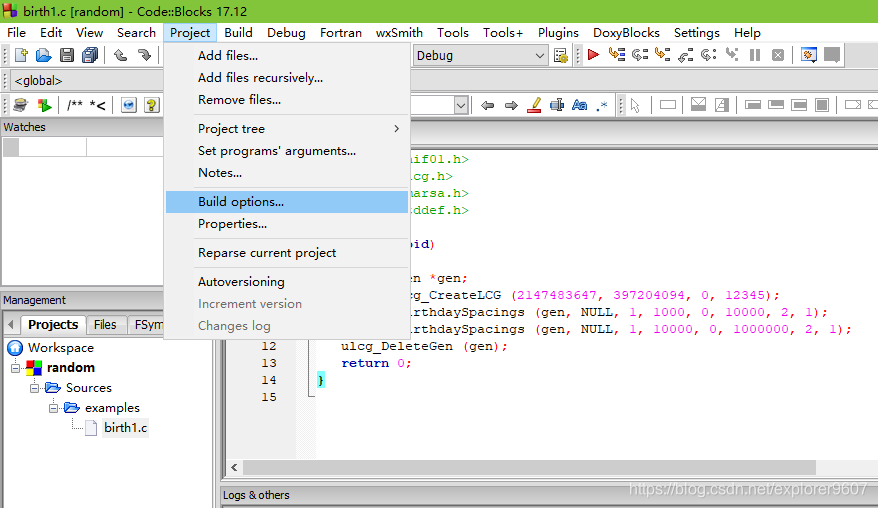The image size is (878, 508).
Task: Toggle regex search with the .* icon
Action: pos(602,105)
